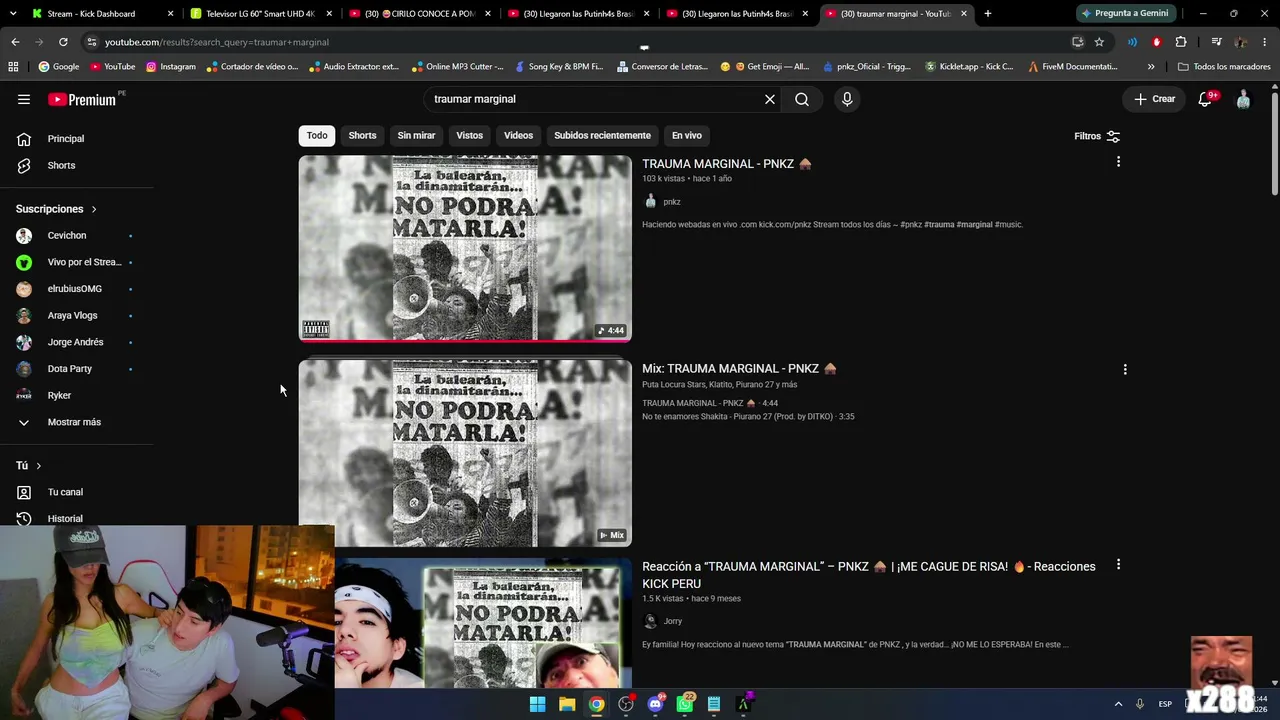Expand Mostrar más in subscriptions

pyautogui.click(x=74, y=422)
